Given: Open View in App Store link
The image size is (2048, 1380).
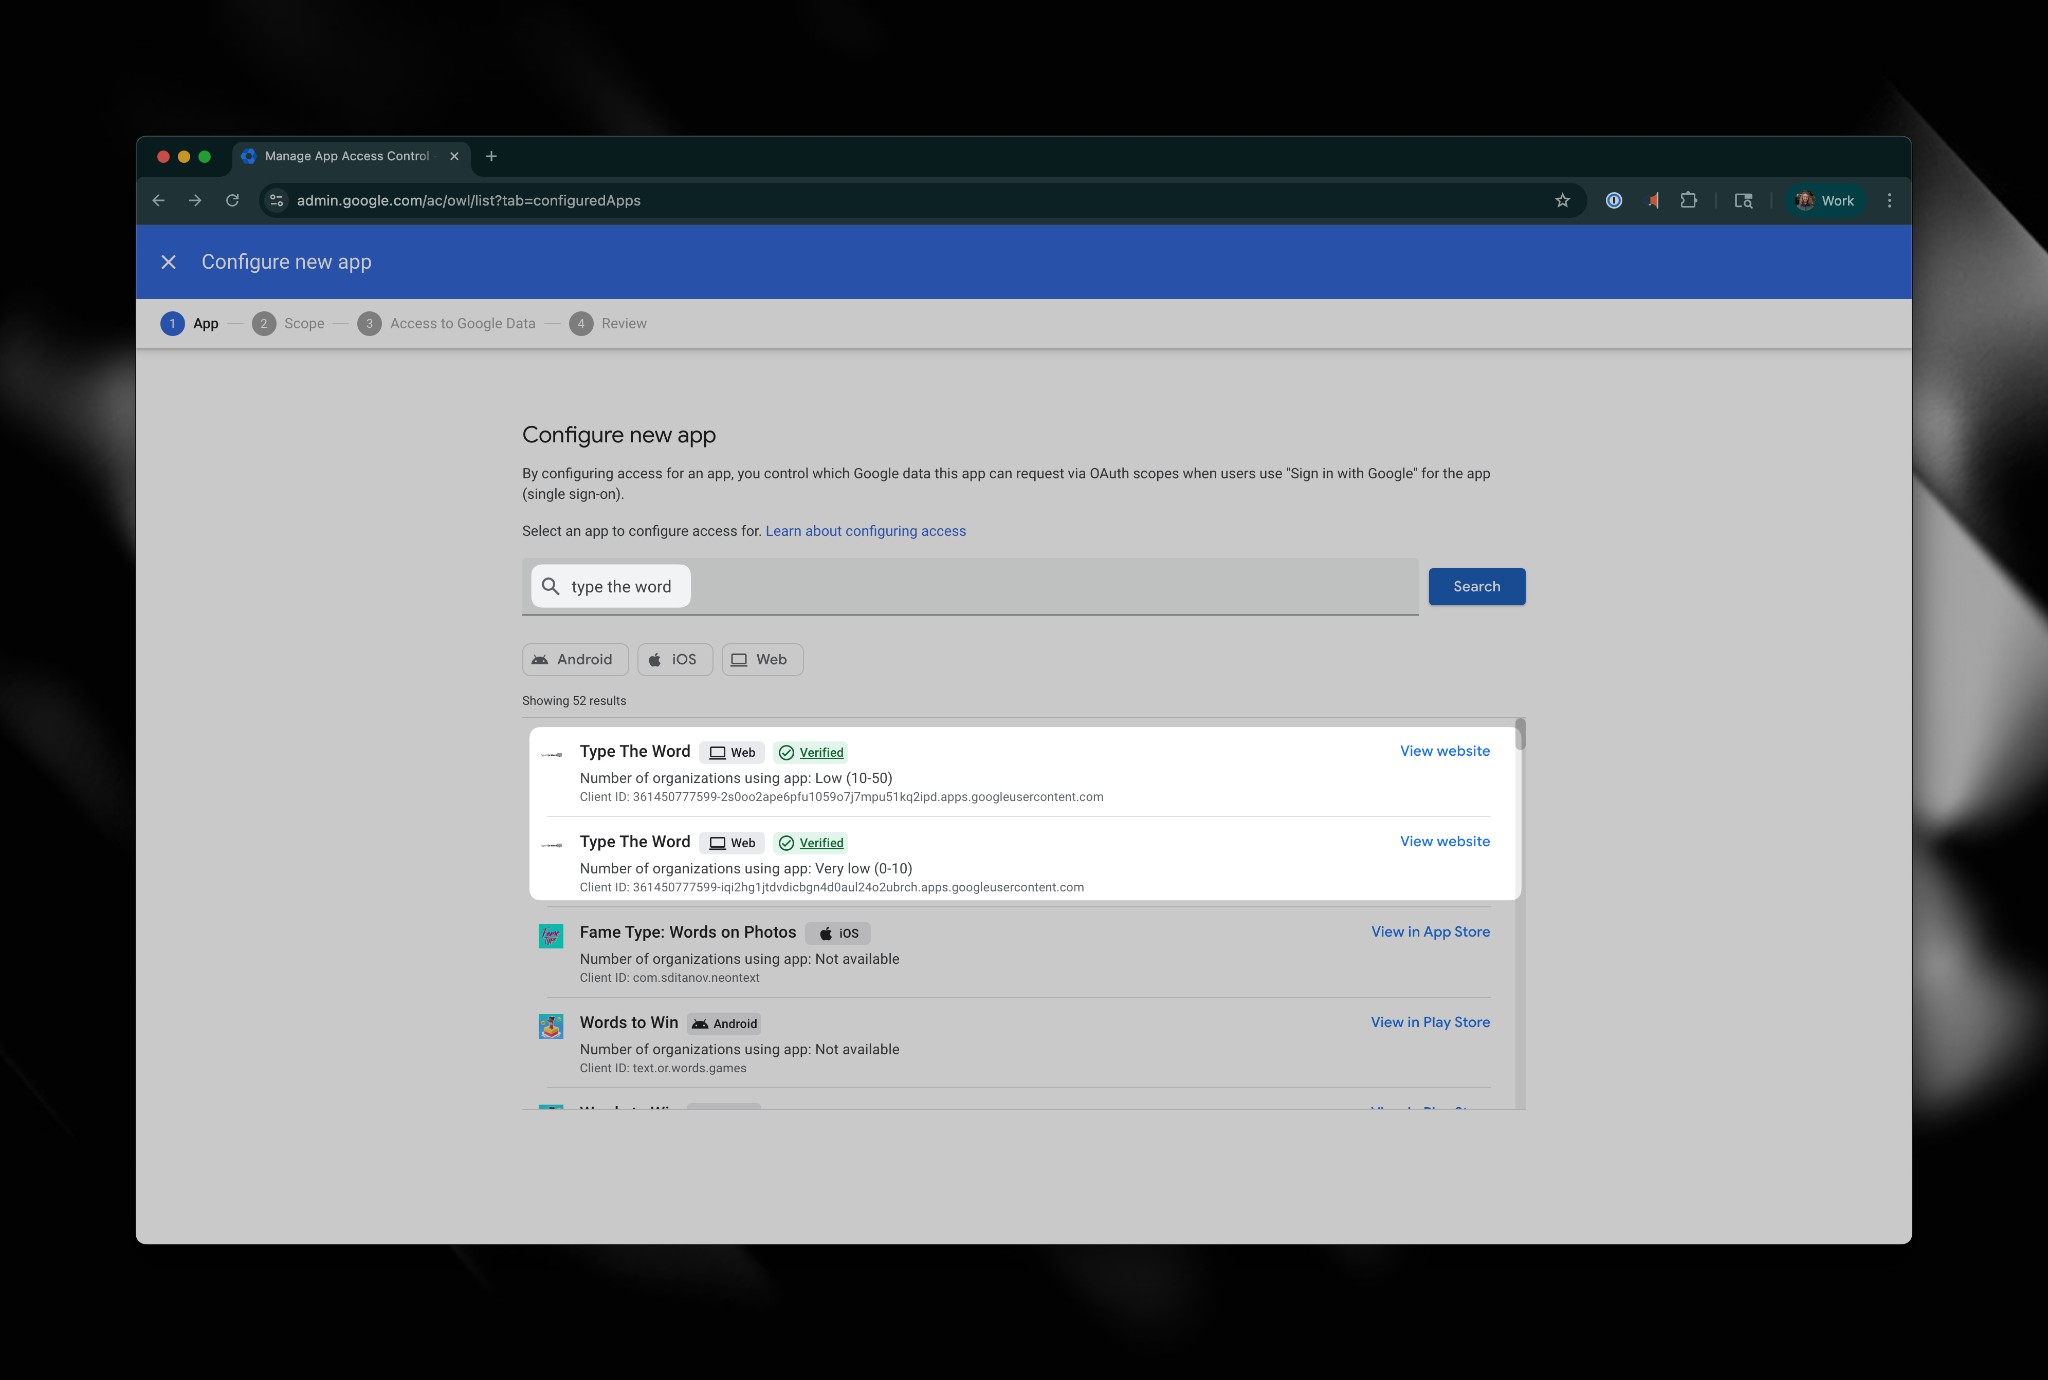Looking at the screenshot, I should pyautogui.click(x=1431, y=932).
